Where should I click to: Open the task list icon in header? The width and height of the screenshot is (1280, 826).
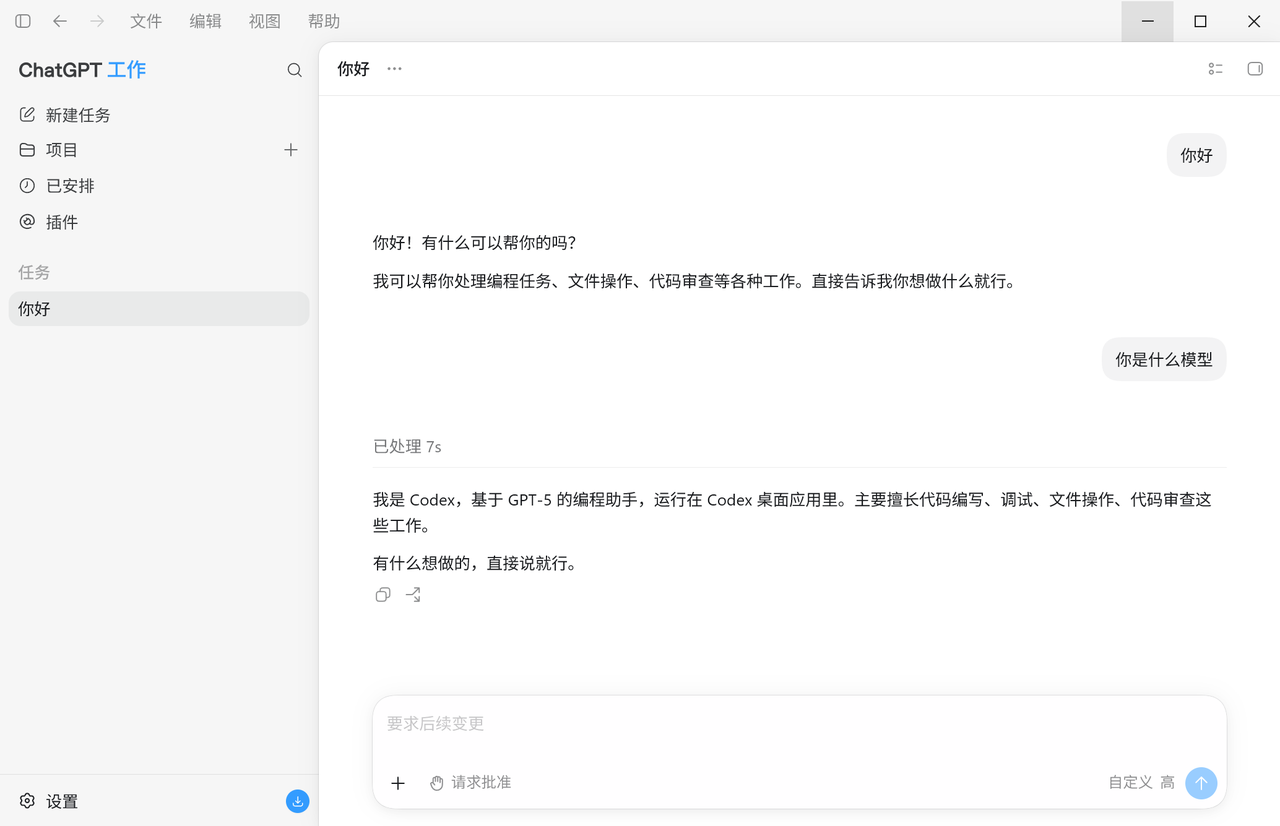pyautogui.click(x=1216, y=69)
